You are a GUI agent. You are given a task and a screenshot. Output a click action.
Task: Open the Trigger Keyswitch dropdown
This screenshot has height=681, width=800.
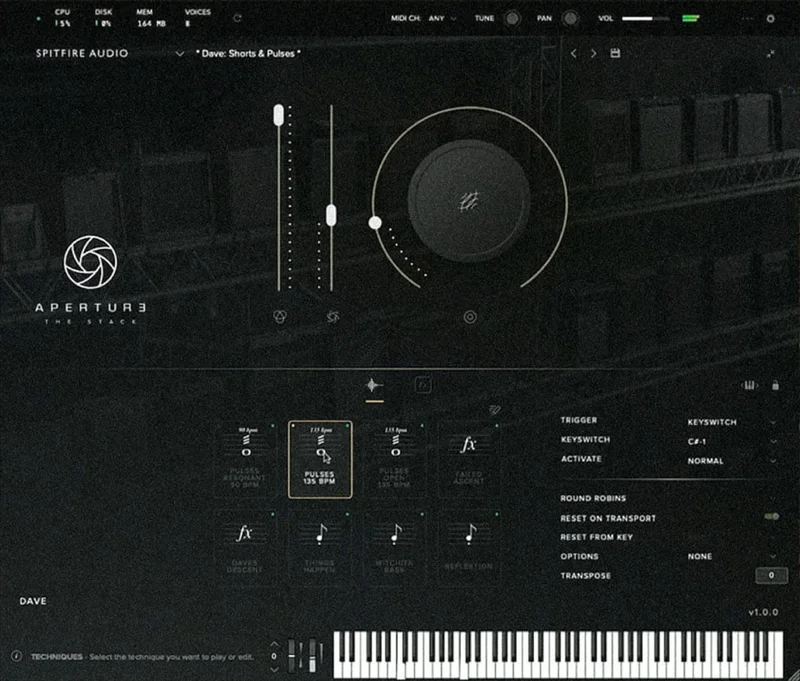[732, 422]
